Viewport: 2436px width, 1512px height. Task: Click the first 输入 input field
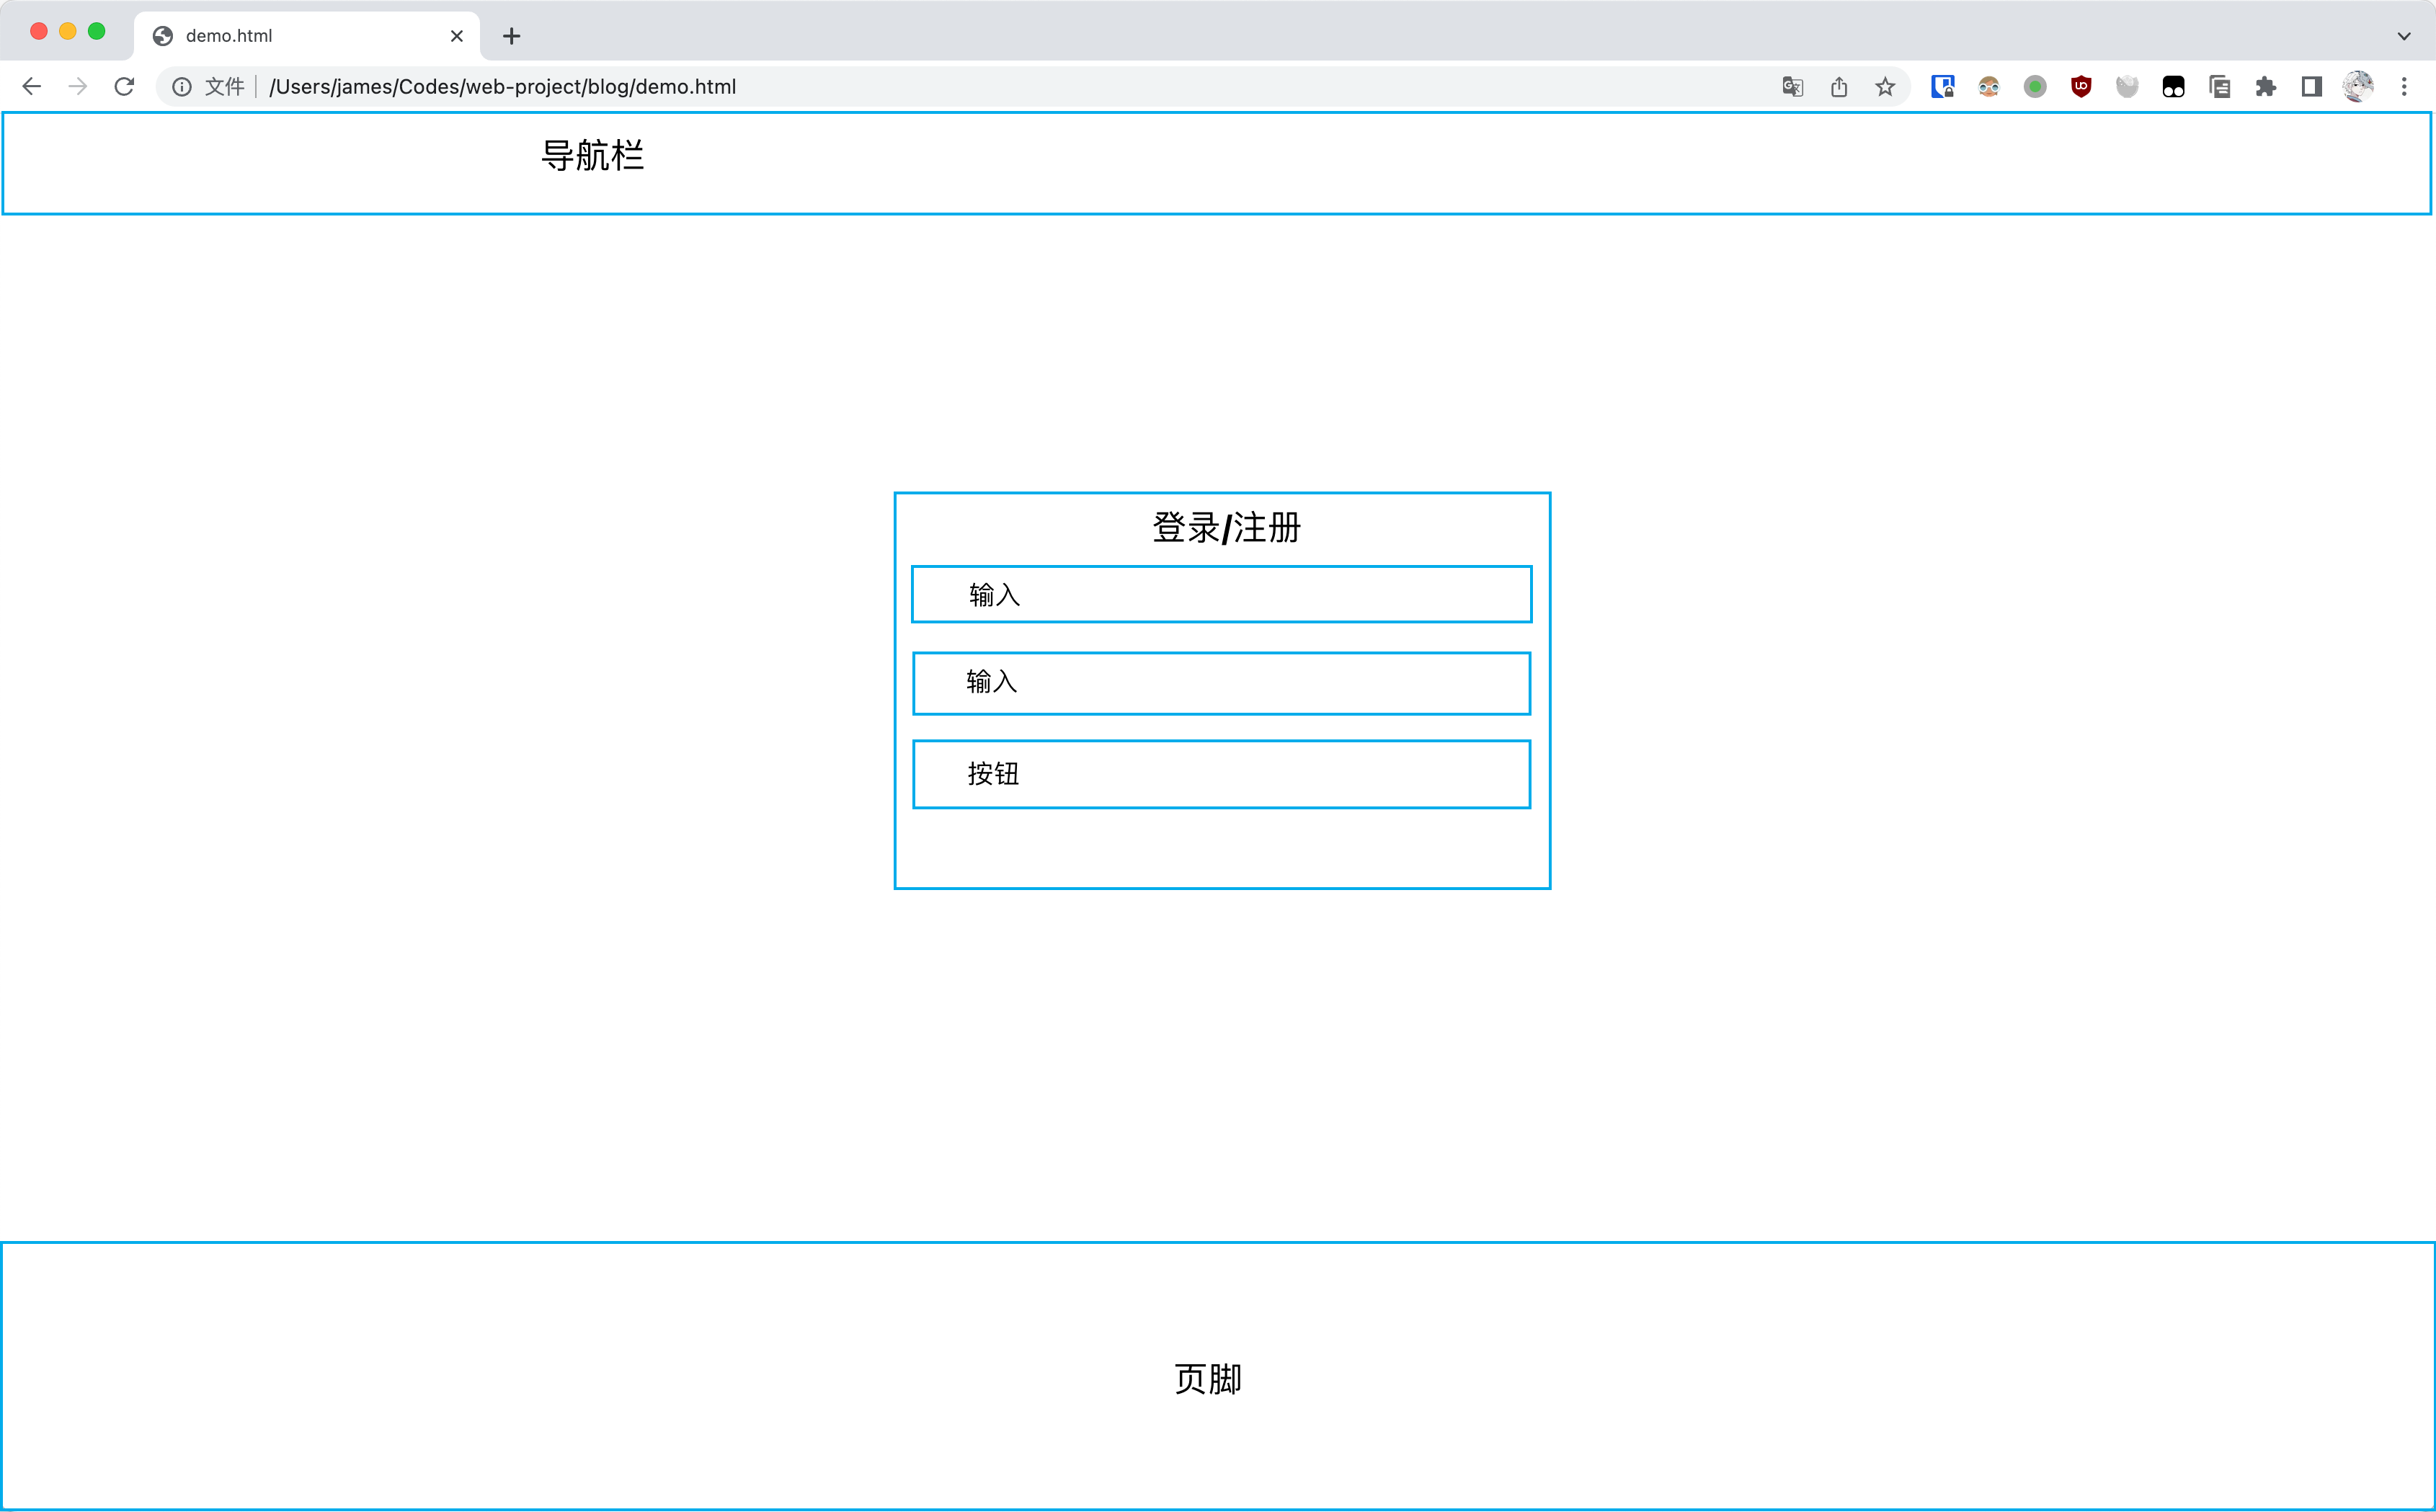(1221, 594)
